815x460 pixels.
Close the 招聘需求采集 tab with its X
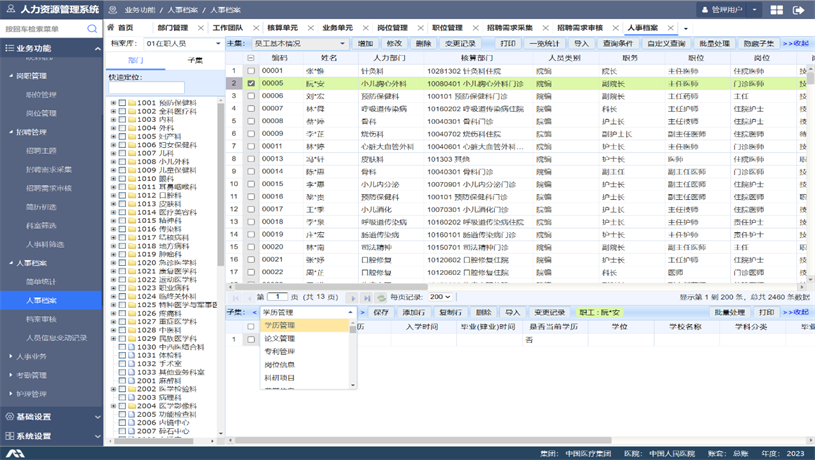tap(545, 28)
